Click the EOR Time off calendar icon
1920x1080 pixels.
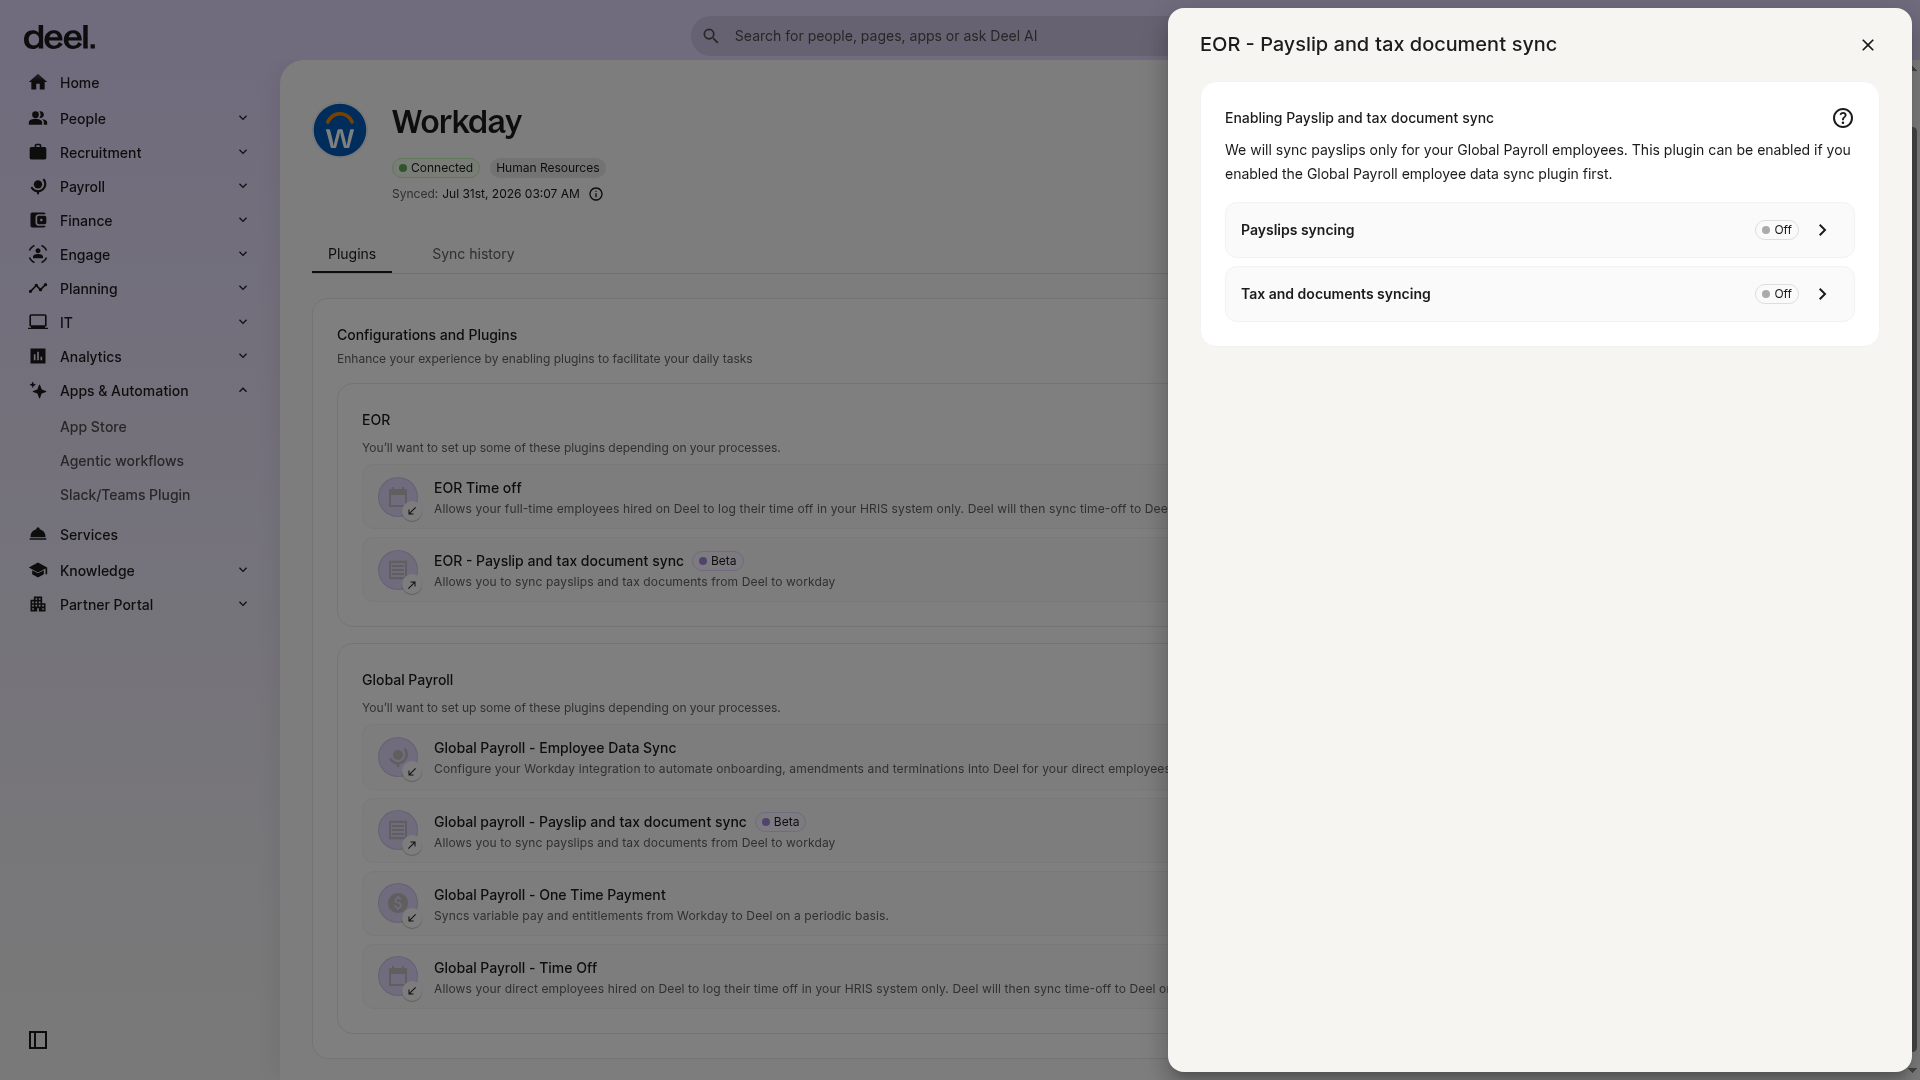tap(398, 497)
